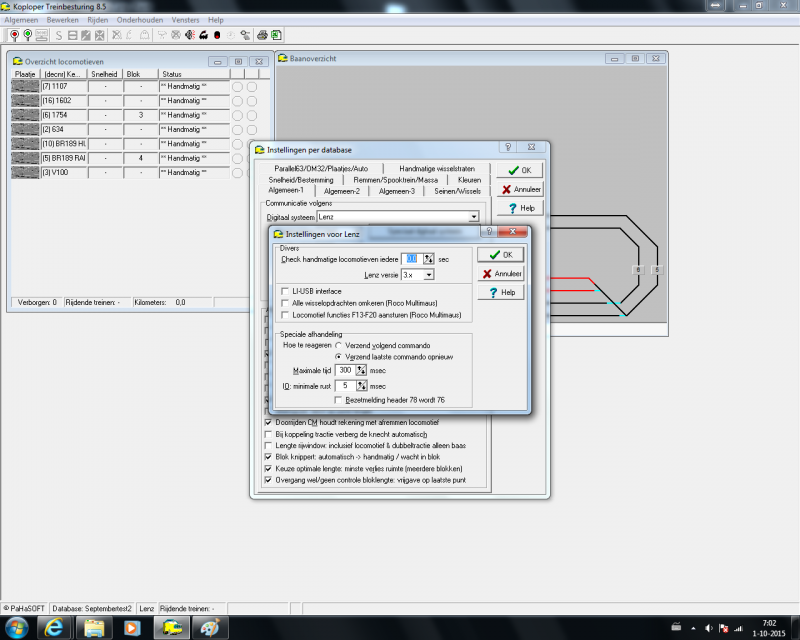Screen dimensions: 800x640
Task: Click the S letter toolbar icon
Action: (x=59, y=35)
